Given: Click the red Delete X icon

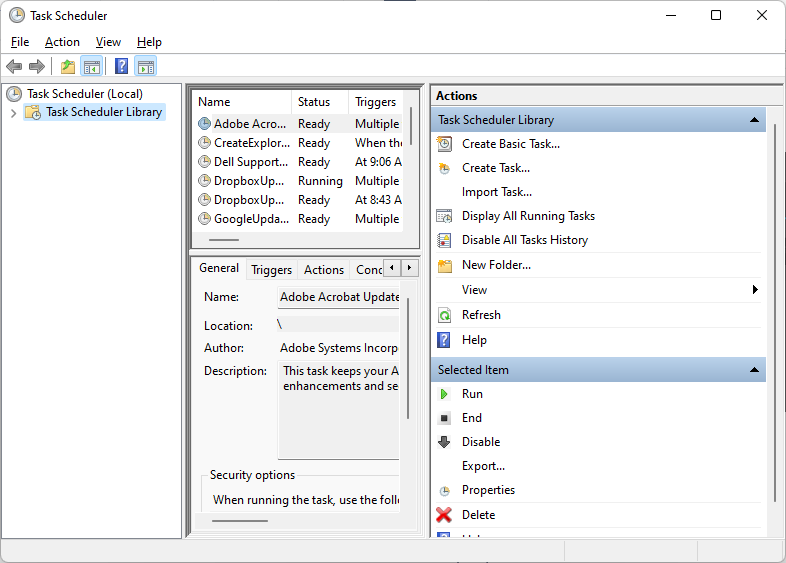Looking at the screenshot, I should (445, 515).
